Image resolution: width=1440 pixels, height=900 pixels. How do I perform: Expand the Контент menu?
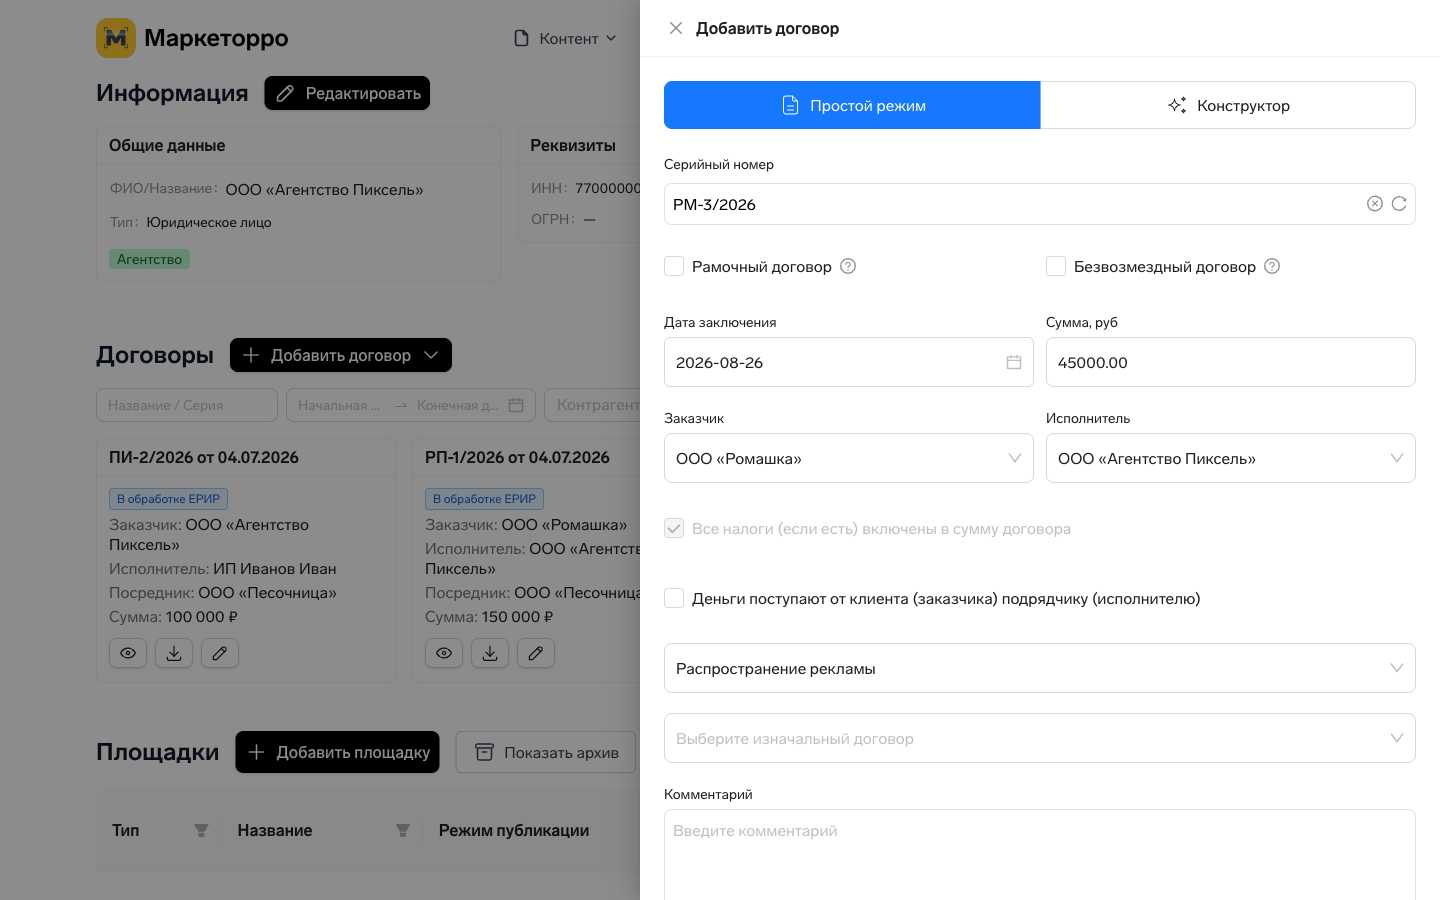(565, 38)
